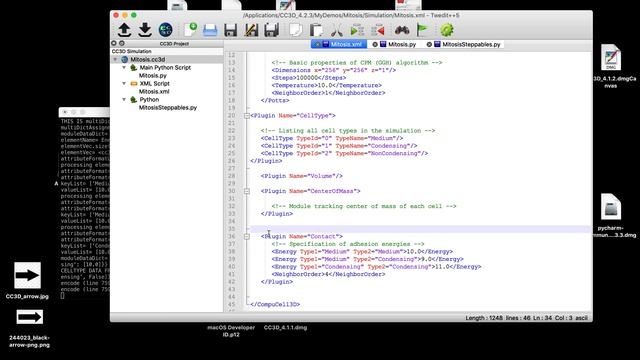Image resolution: width=640 pixels, height=360 pixels.
Task: Click the NeighborOrder 1 line at line 17
Action: pyautogui.click(x=329, y=93)
